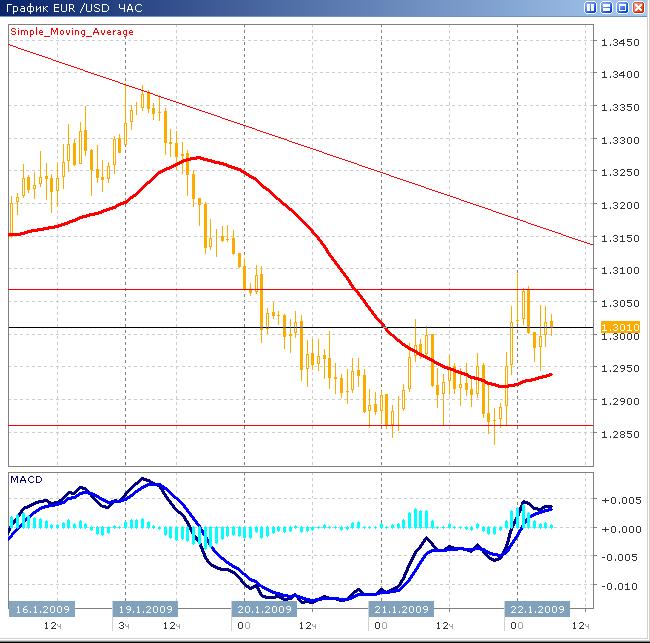
Task: Click the vertical split icon in title bar
Action: 592,8
